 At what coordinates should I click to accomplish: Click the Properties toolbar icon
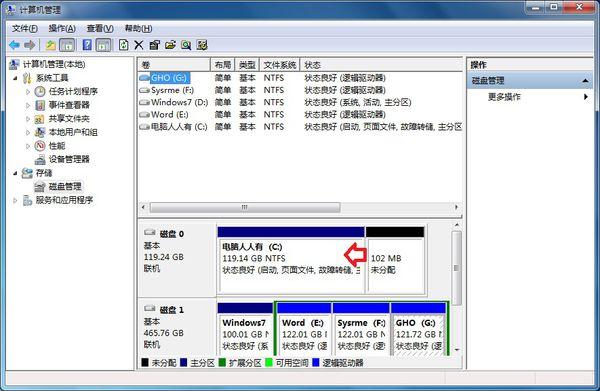pos(154,45)
